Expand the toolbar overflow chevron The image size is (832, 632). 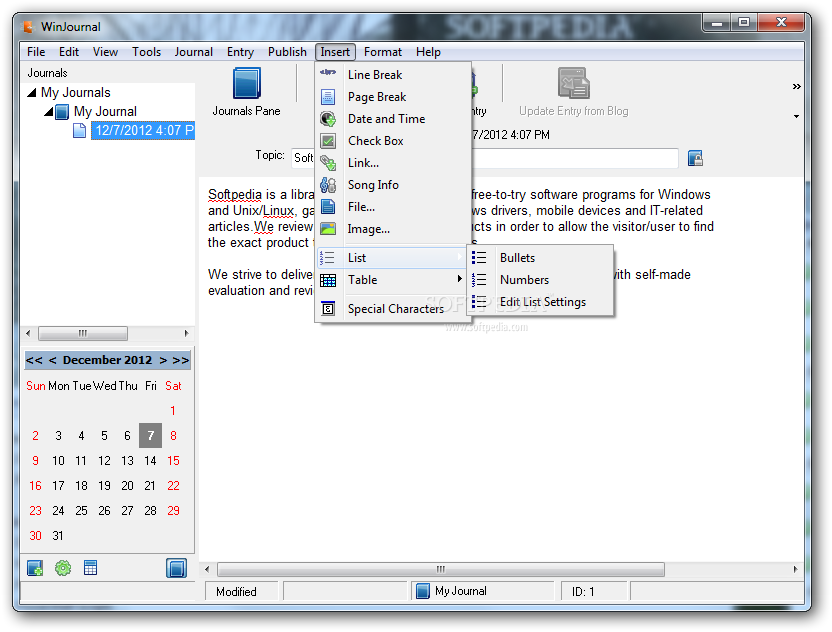pos(796,86)
